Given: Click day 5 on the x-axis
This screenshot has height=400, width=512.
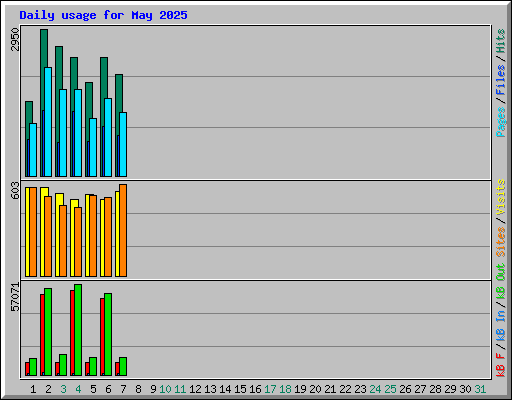Looking at the screenshot, I should (x=93, y=389).
